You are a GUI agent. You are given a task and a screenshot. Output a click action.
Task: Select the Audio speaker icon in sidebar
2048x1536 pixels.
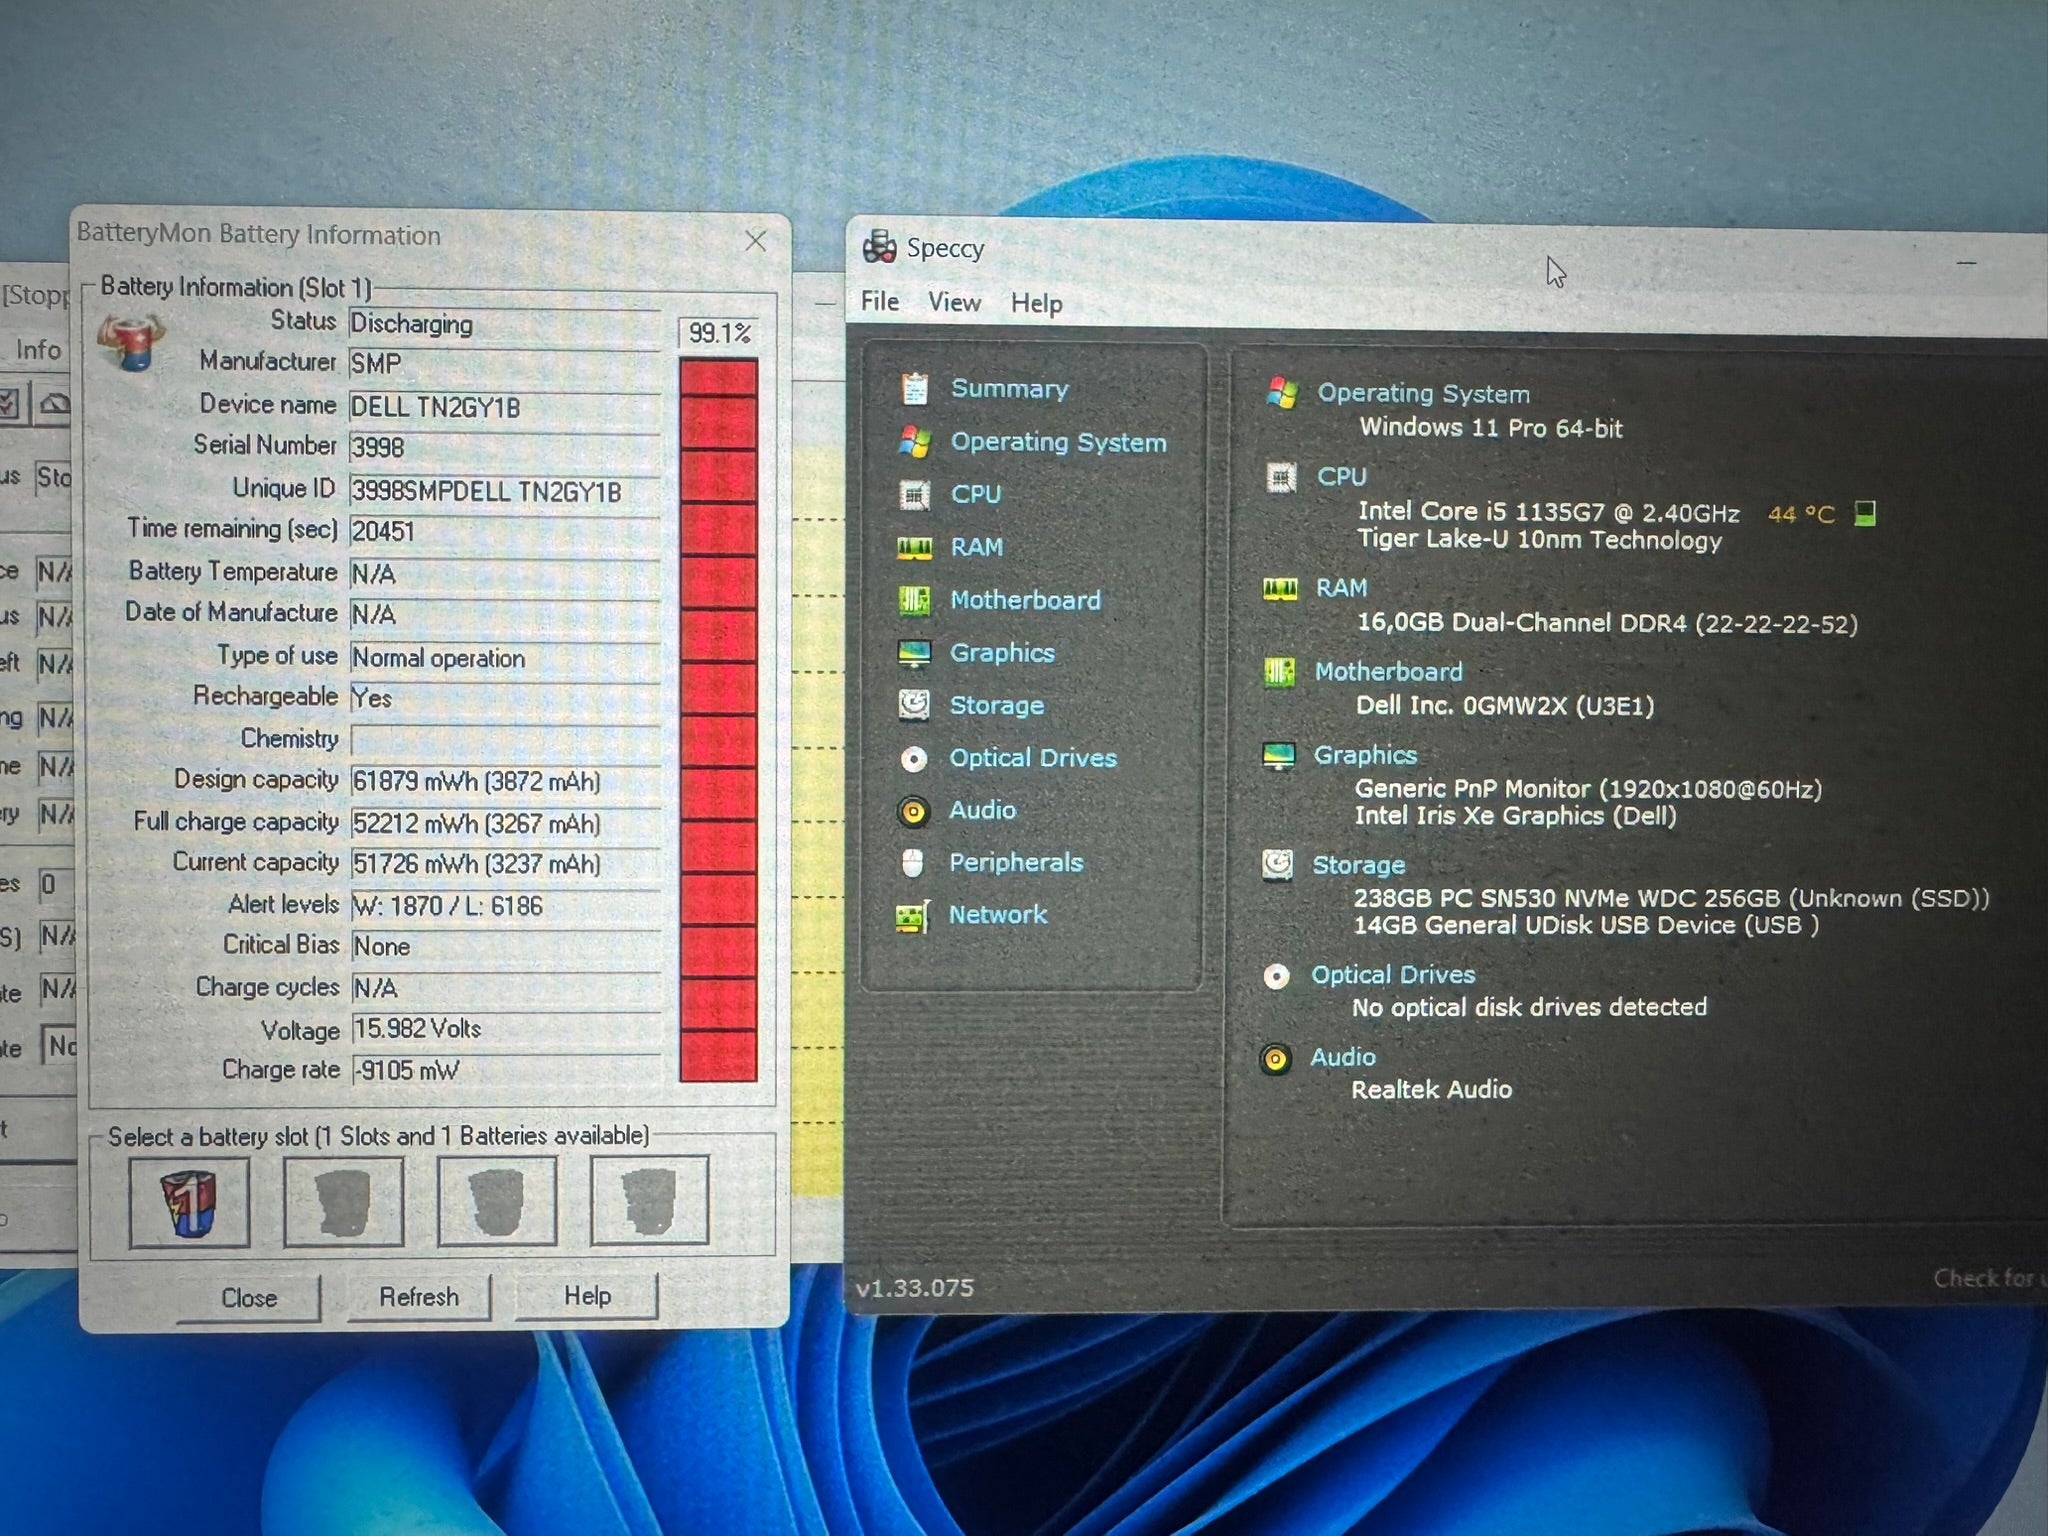(x=913, y=811)
